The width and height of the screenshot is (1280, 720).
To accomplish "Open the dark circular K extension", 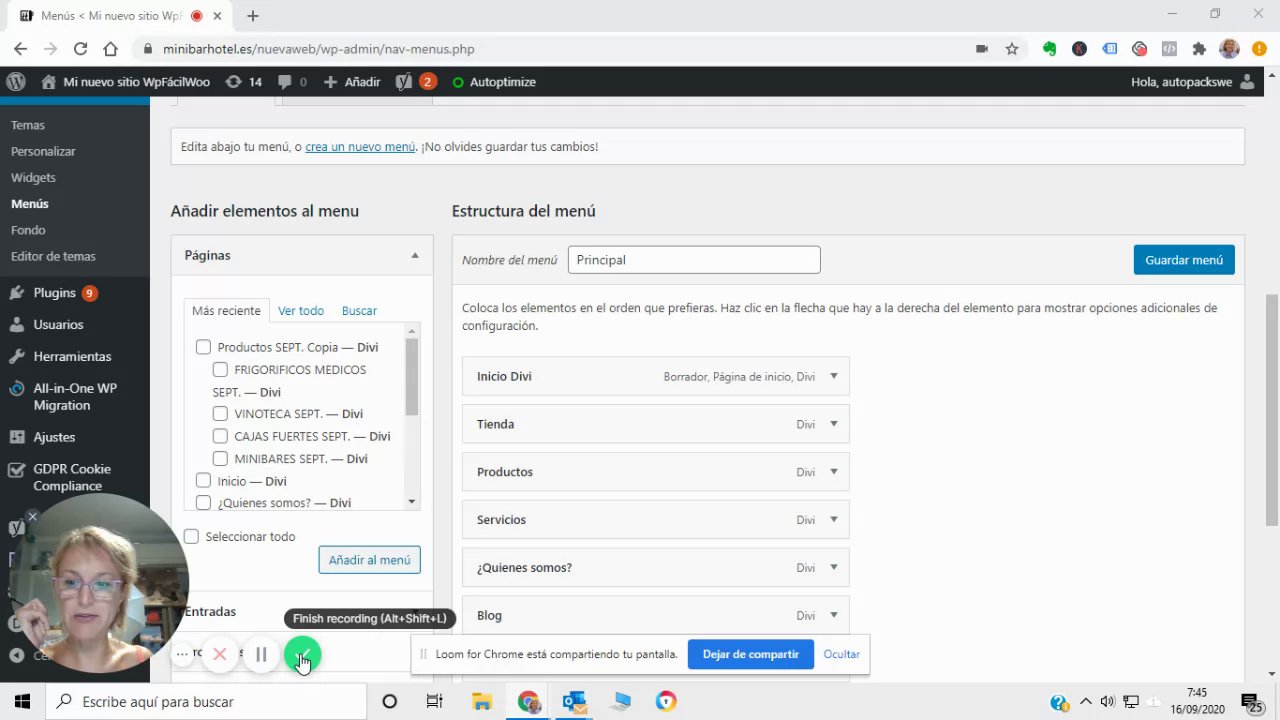I will pos(1079,48).
